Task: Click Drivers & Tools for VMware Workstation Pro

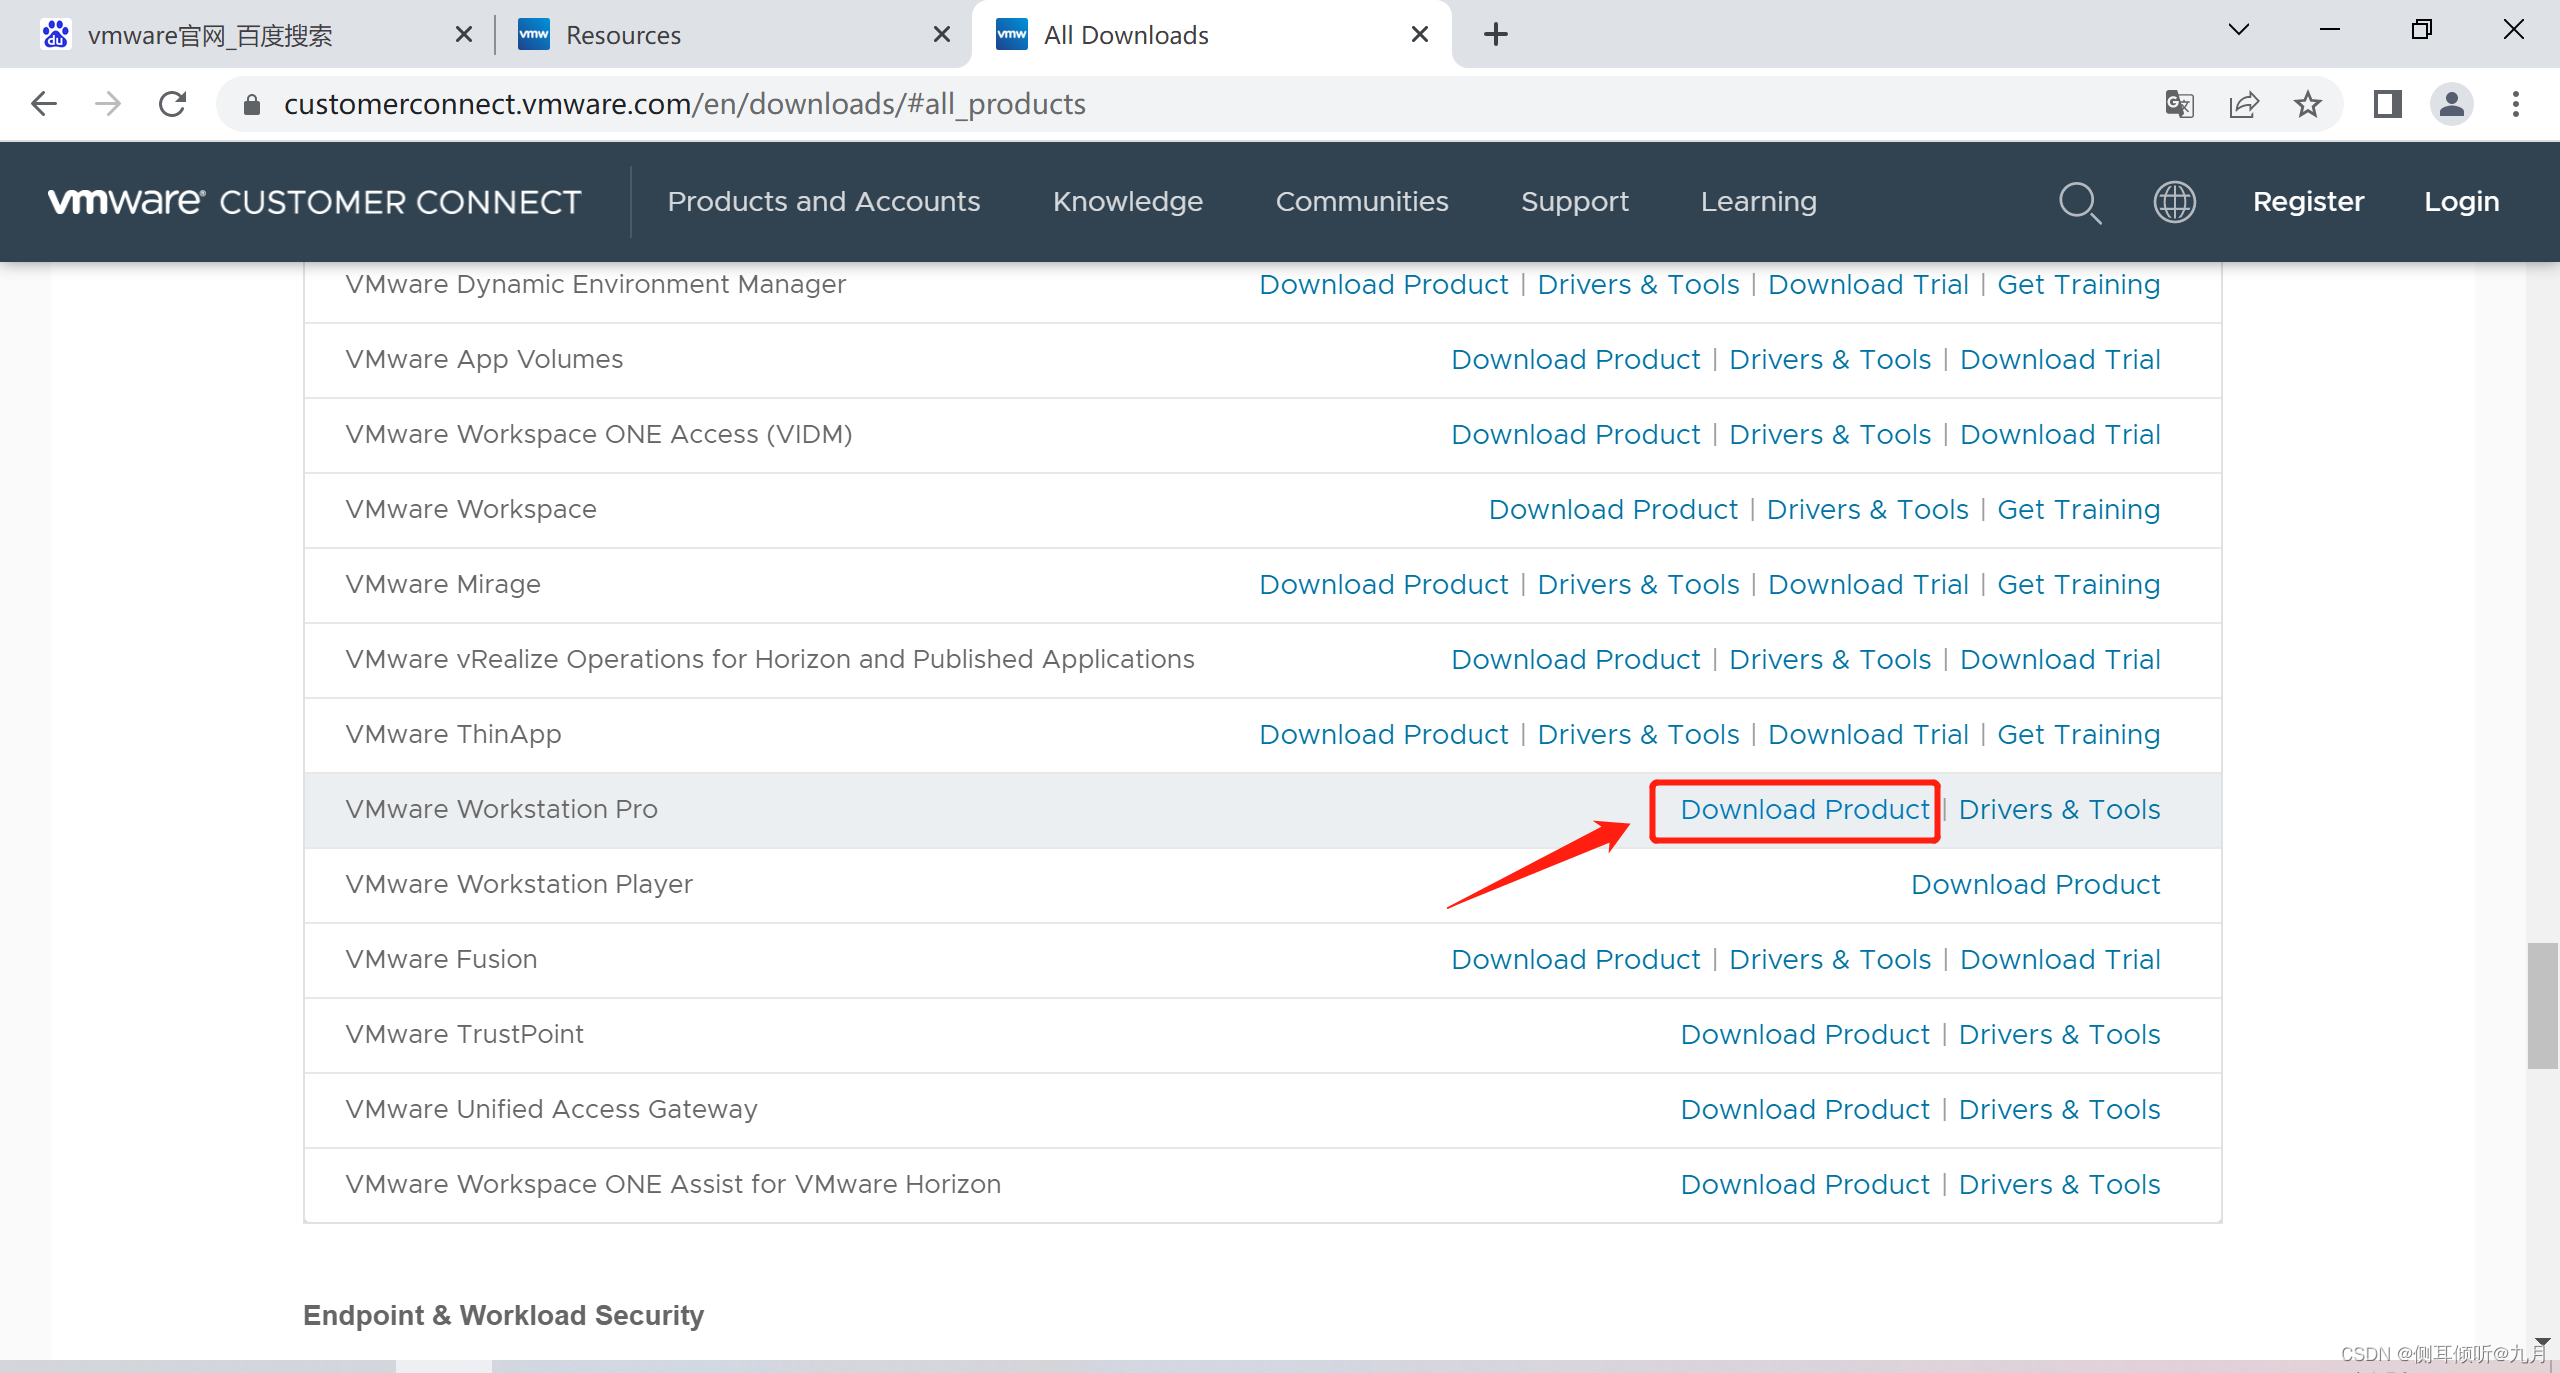Action: tap(2061, 809)
